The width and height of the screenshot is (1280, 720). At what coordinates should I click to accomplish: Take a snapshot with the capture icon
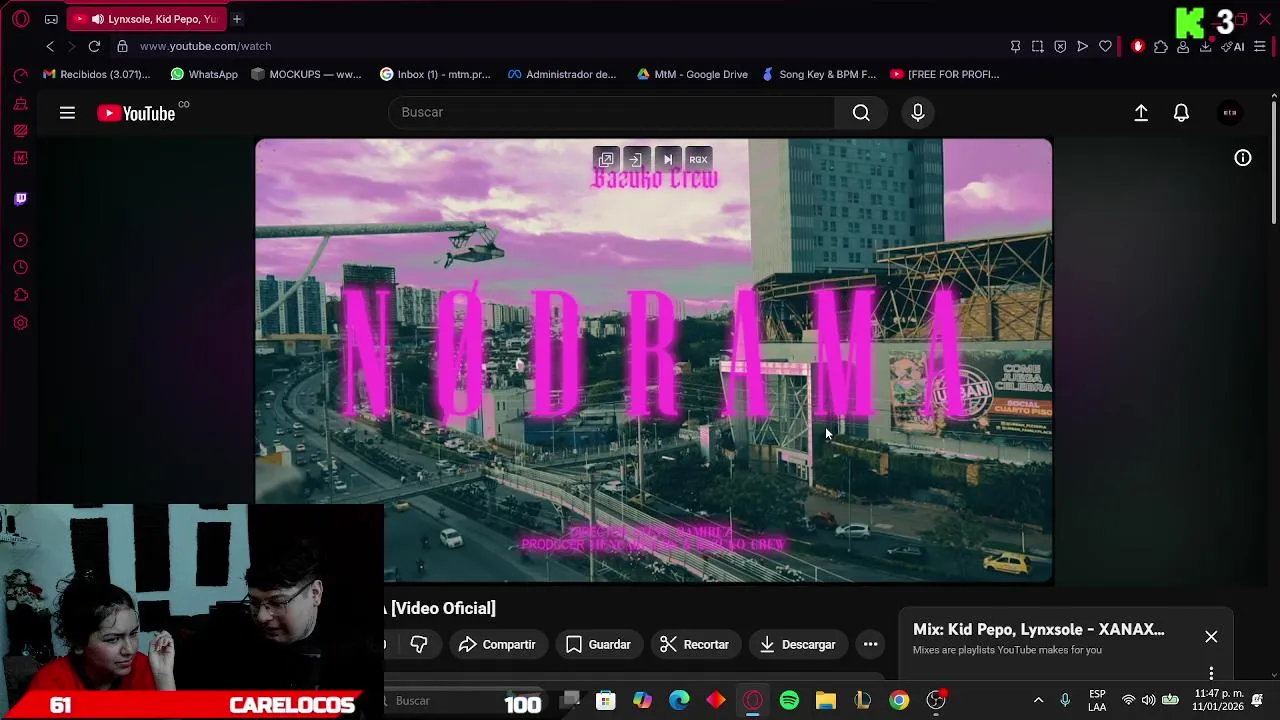coord(1038,46)
